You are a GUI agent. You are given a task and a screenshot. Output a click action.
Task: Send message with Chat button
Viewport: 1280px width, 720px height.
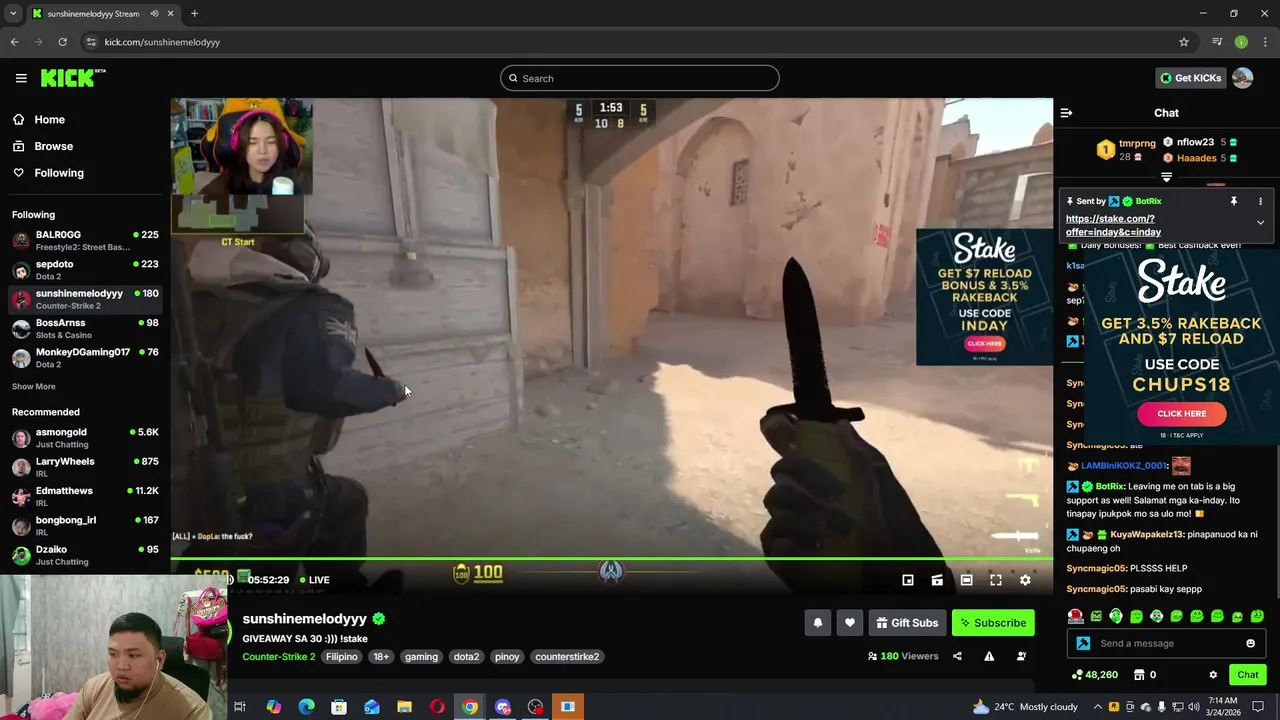pyautogui.click(x=1247, y=675)
